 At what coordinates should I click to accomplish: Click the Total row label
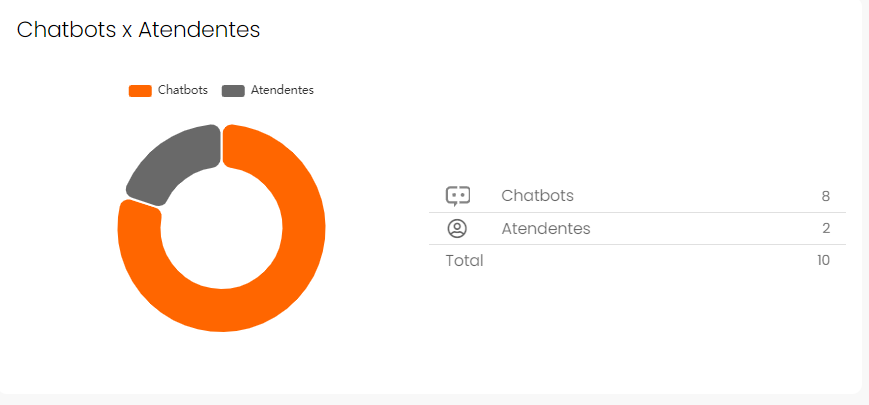click(x=464, y=261)
